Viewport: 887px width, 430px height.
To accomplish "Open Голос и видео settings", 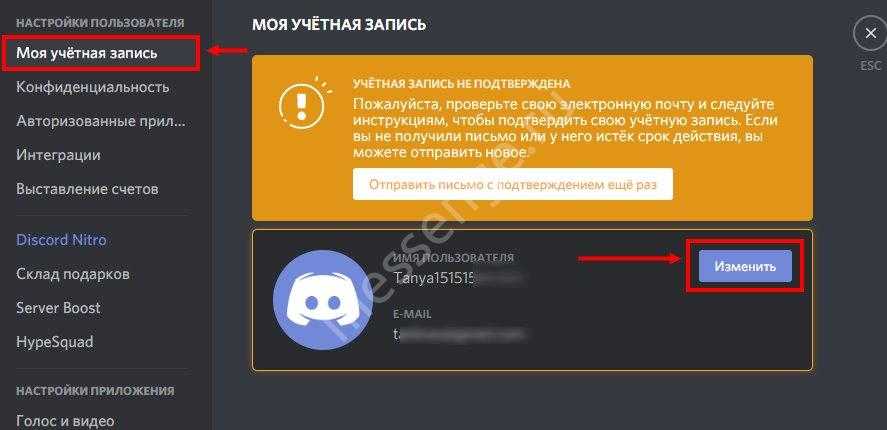I will point(65,421).
